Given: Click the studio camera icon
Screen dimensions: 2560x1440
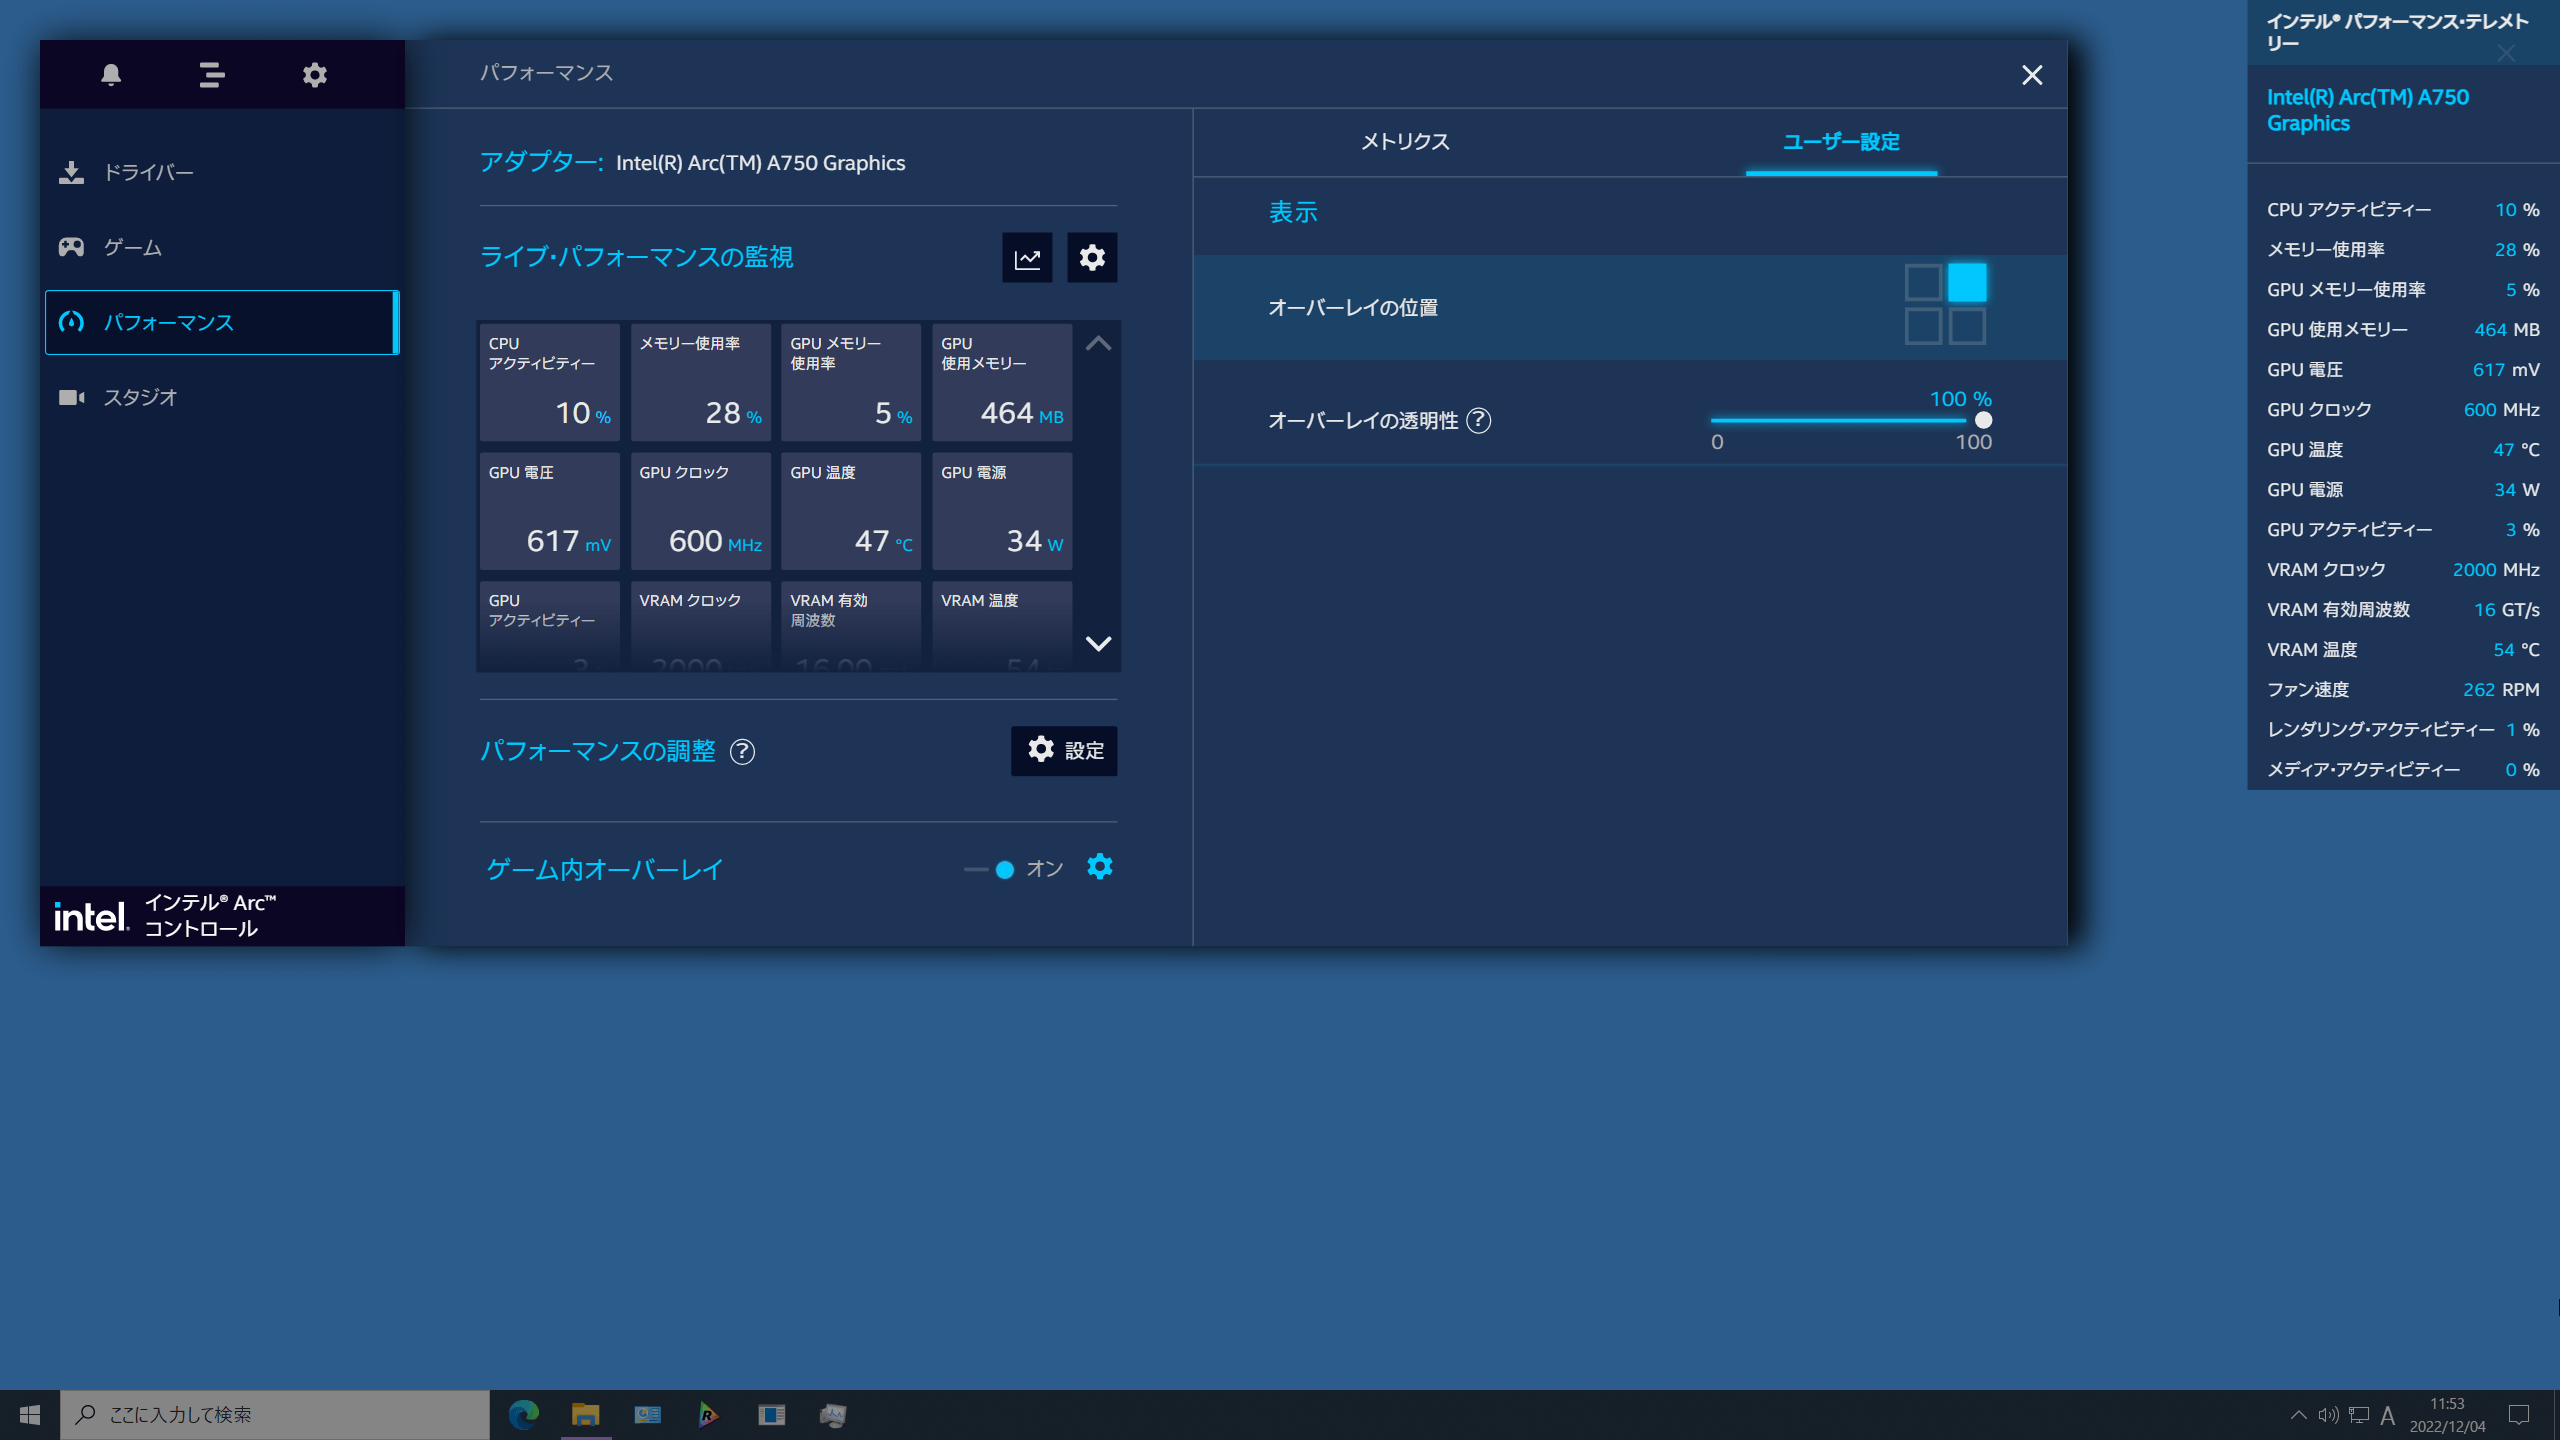Looking at the screenshot, I should 71,397.
